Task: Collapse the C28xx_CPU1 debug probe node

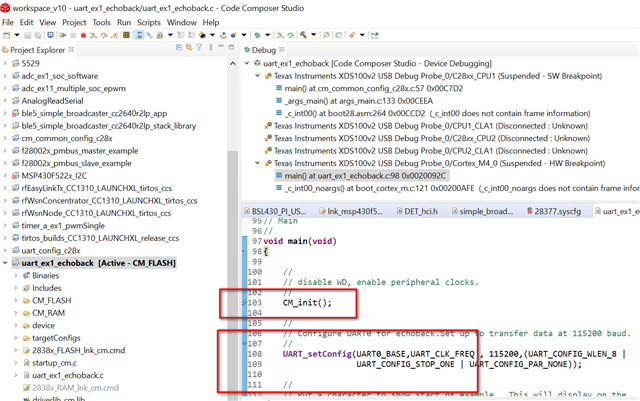Action: click(x=259, y=75)
